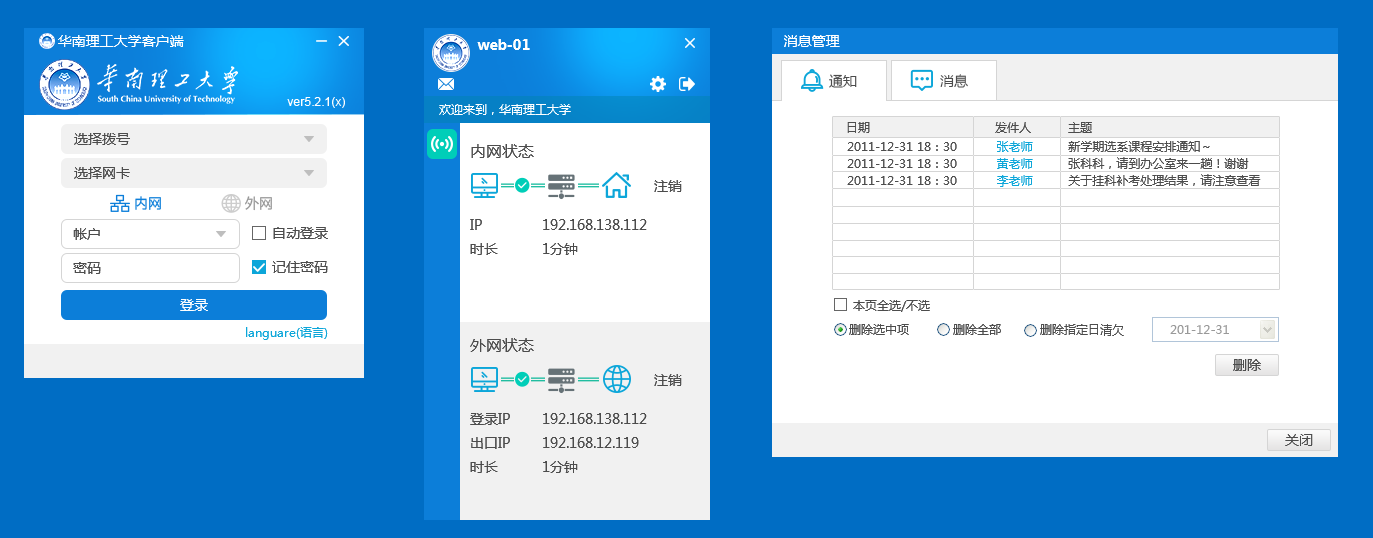Click the 出口IP value 192.168.12.119
1373x538 pixels.
click(590, 443)
